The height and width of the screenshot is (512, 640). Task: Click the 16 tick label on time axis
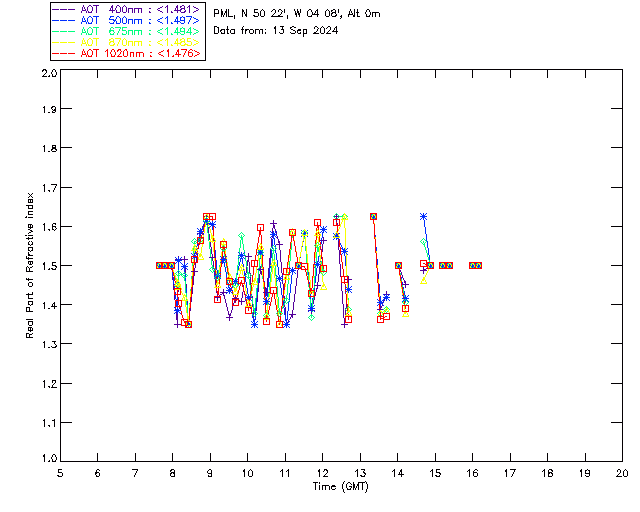tap(472, 473)
